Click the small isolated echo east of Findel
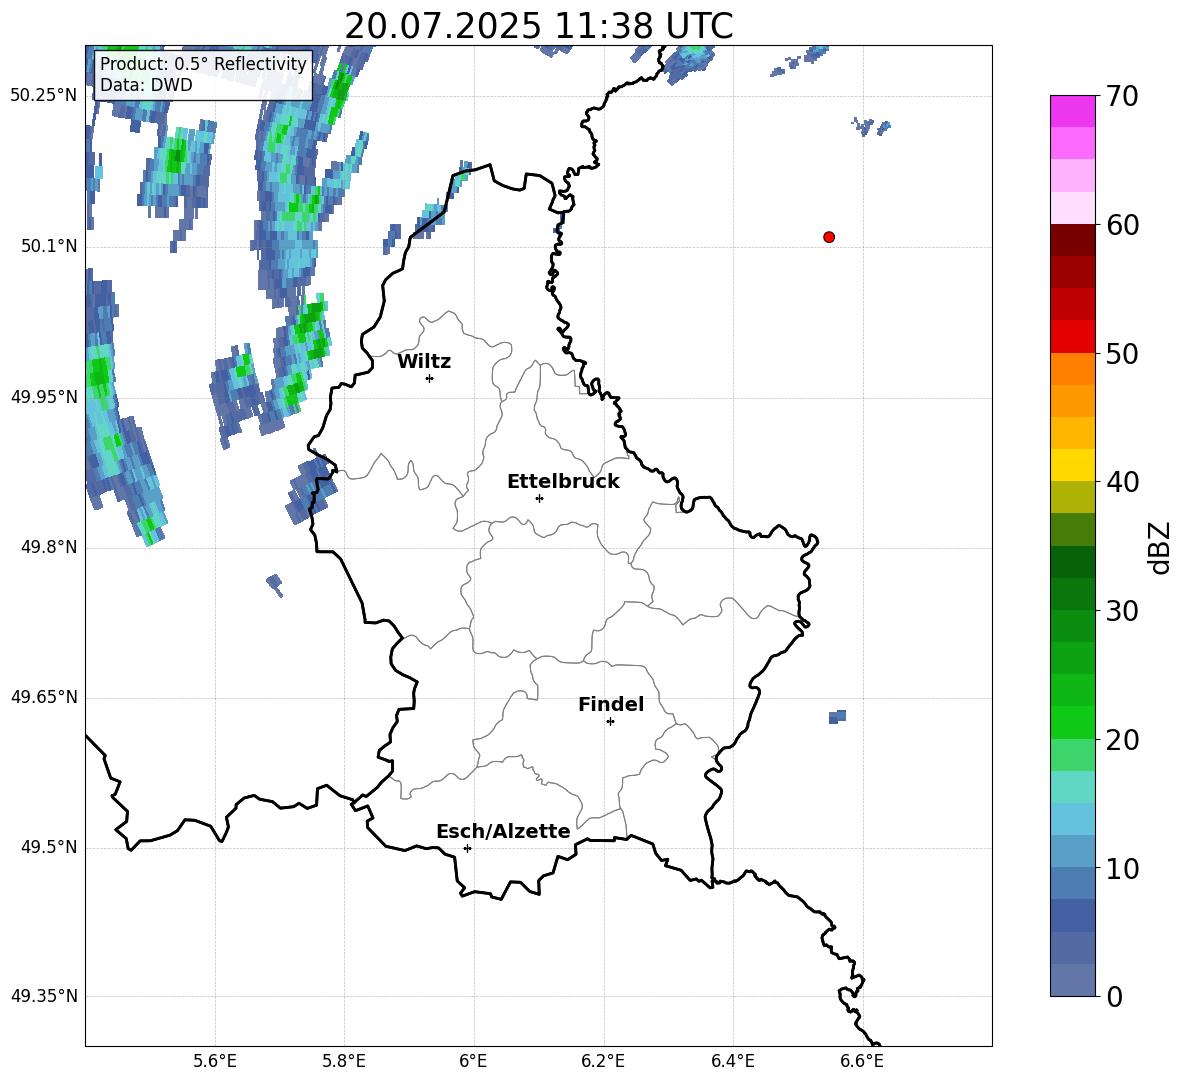Screen dimensions: 1184x1081 [837, 716]
